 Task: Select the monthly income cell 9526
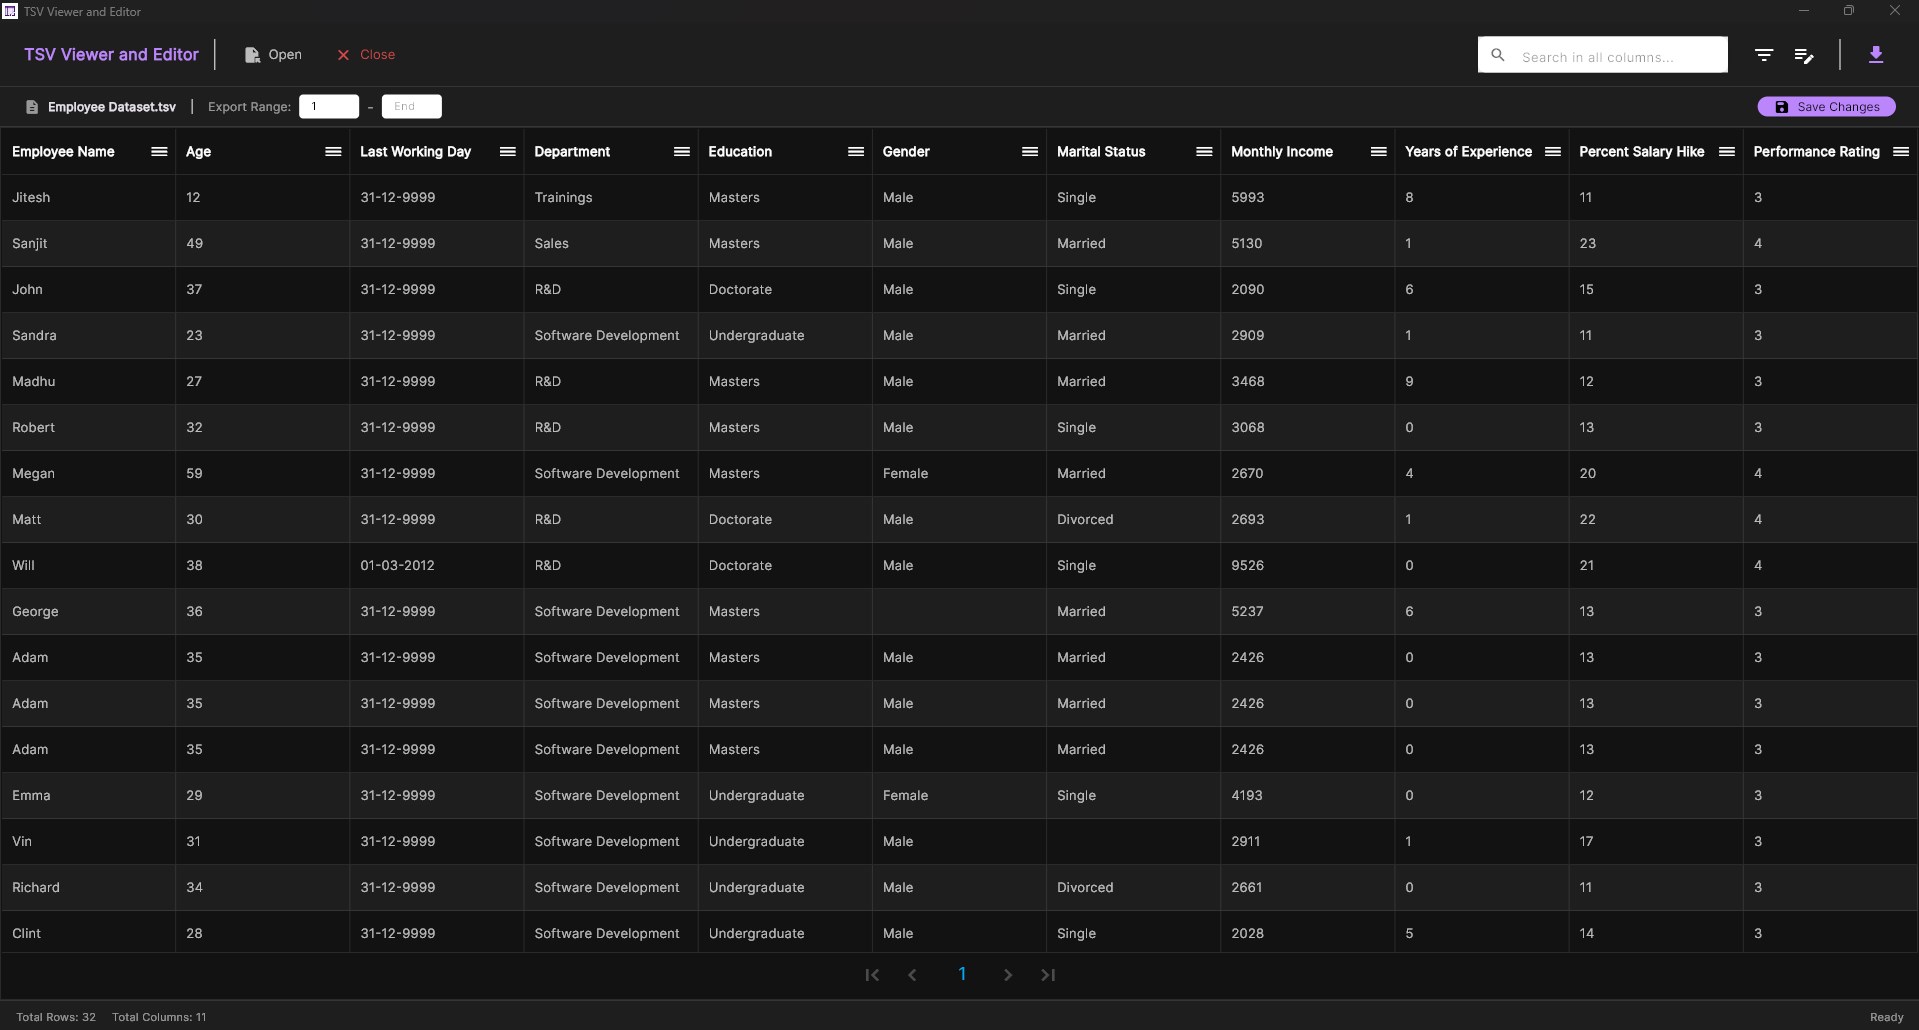(1308, 566)
